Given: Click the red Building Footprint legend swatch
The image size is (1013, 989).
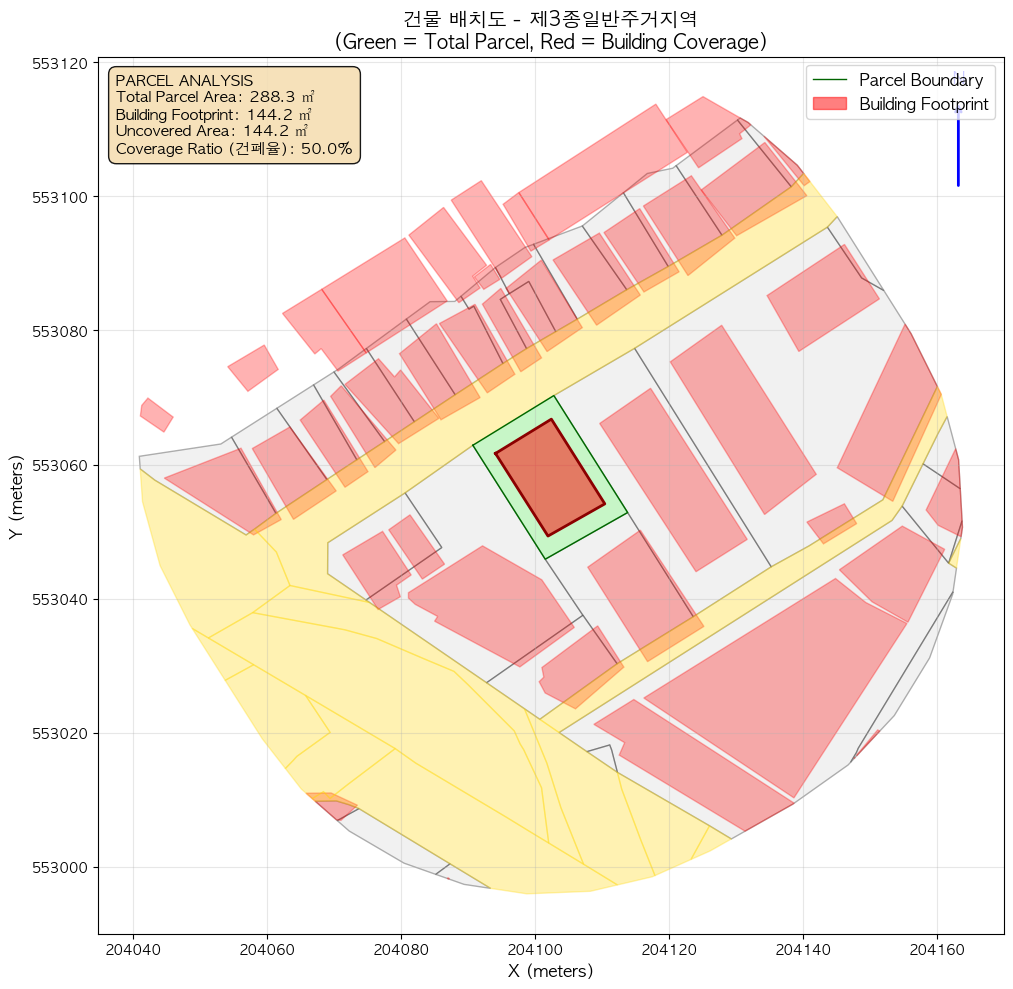Looking at the screenshot, I should tap(830, 104).
